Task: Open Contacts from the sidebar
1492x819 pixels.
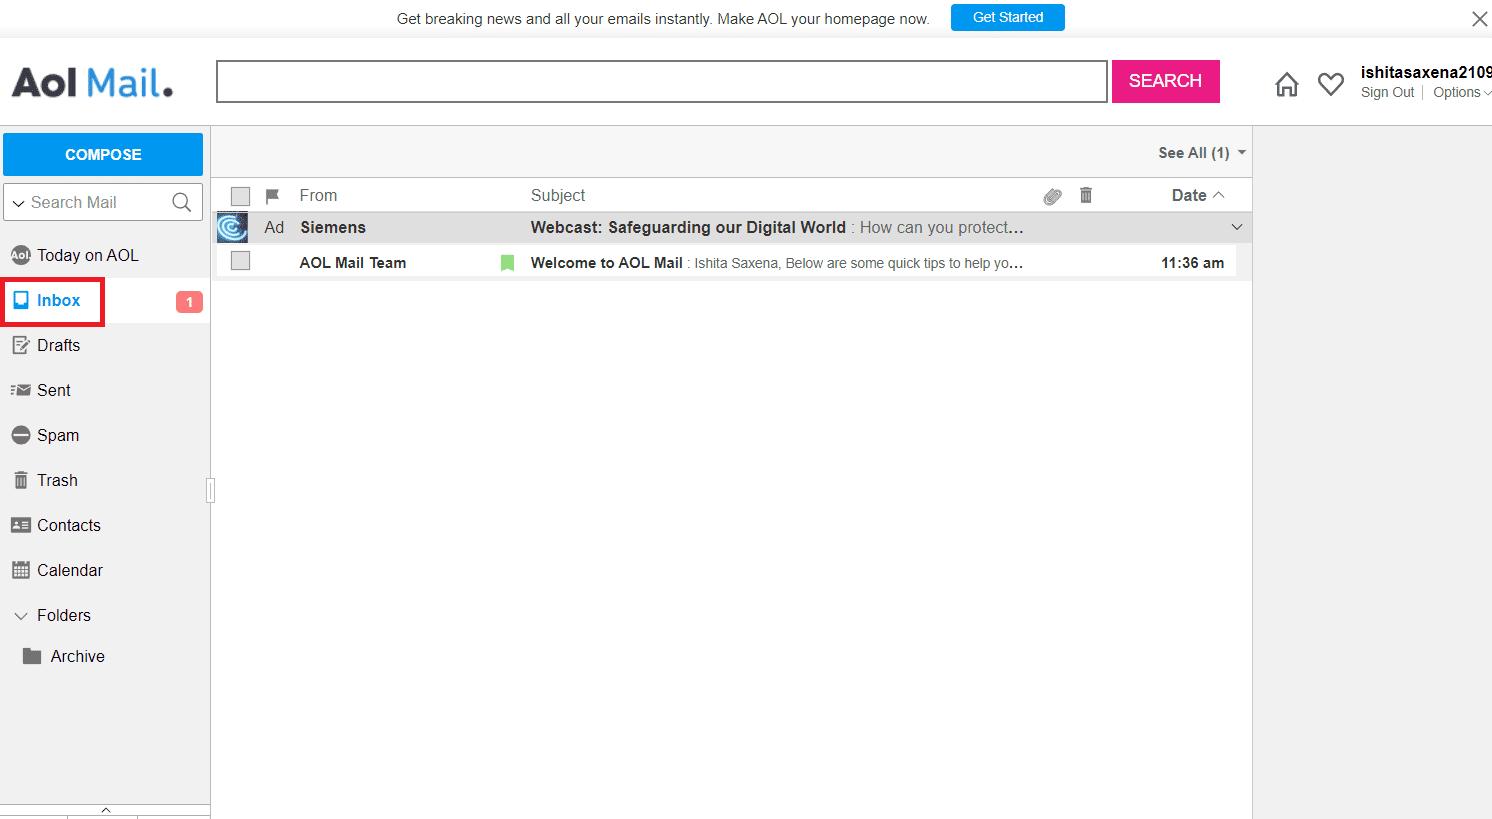Action: pos(67,524)
